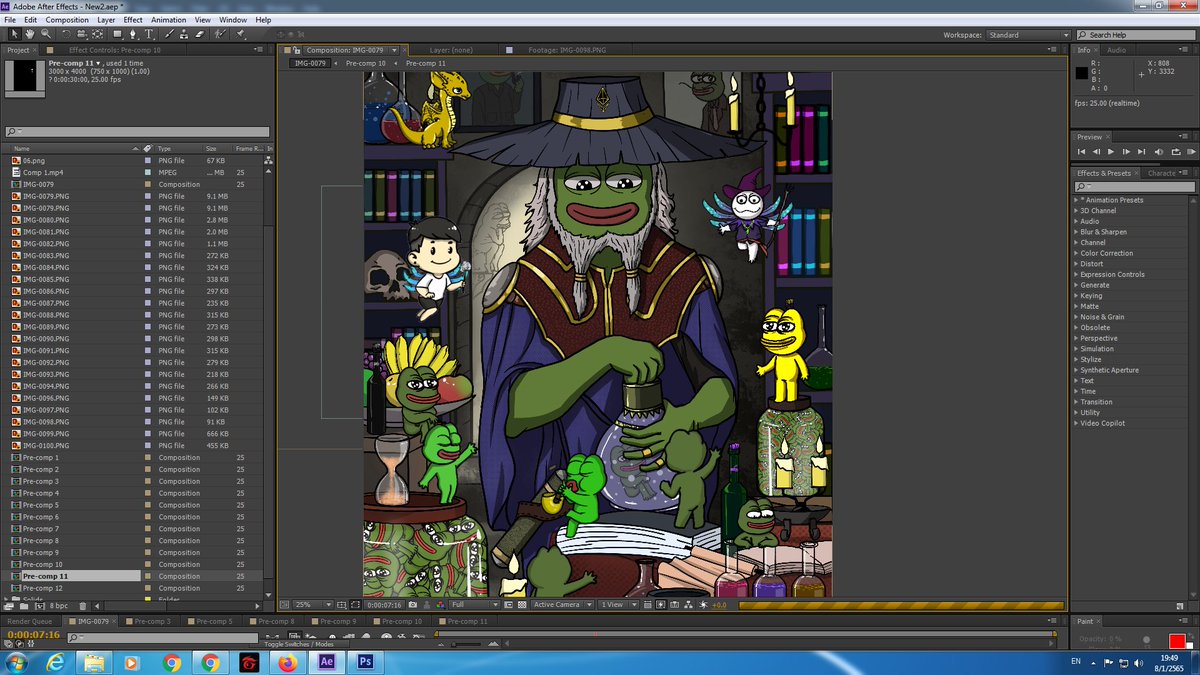This screenshot has width=1200, height=675.
Task: Click the Region of Interest icon
Action: pos(509,604)
